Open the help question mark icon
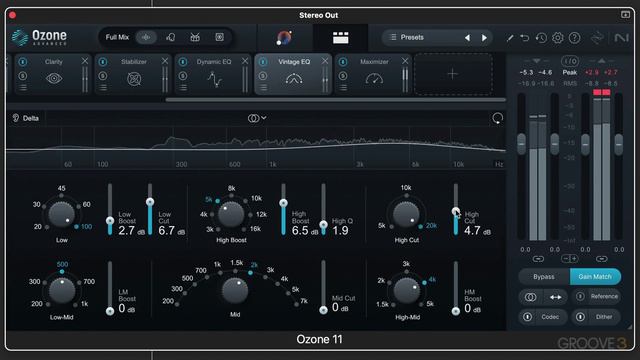 tap(574, 38)
